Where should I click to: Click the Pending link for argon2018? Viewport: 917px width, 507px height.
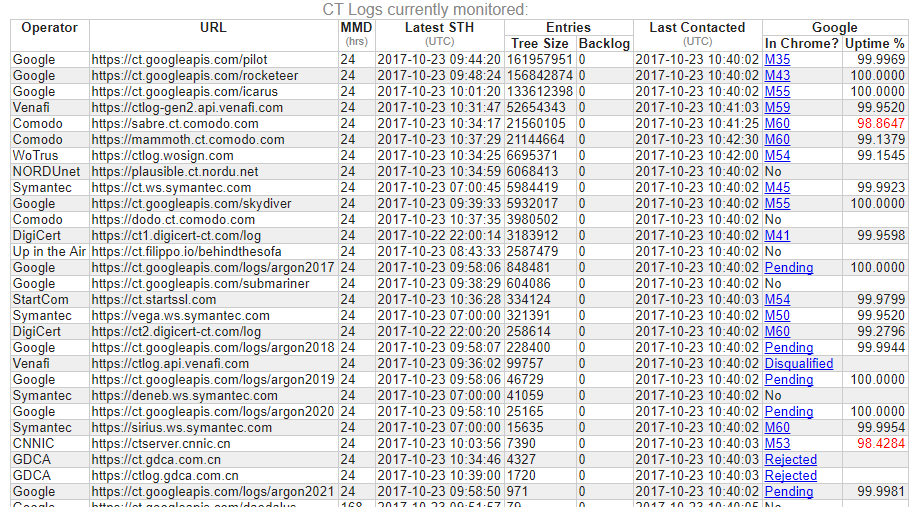pyautogui.click(x=789, y=348)
